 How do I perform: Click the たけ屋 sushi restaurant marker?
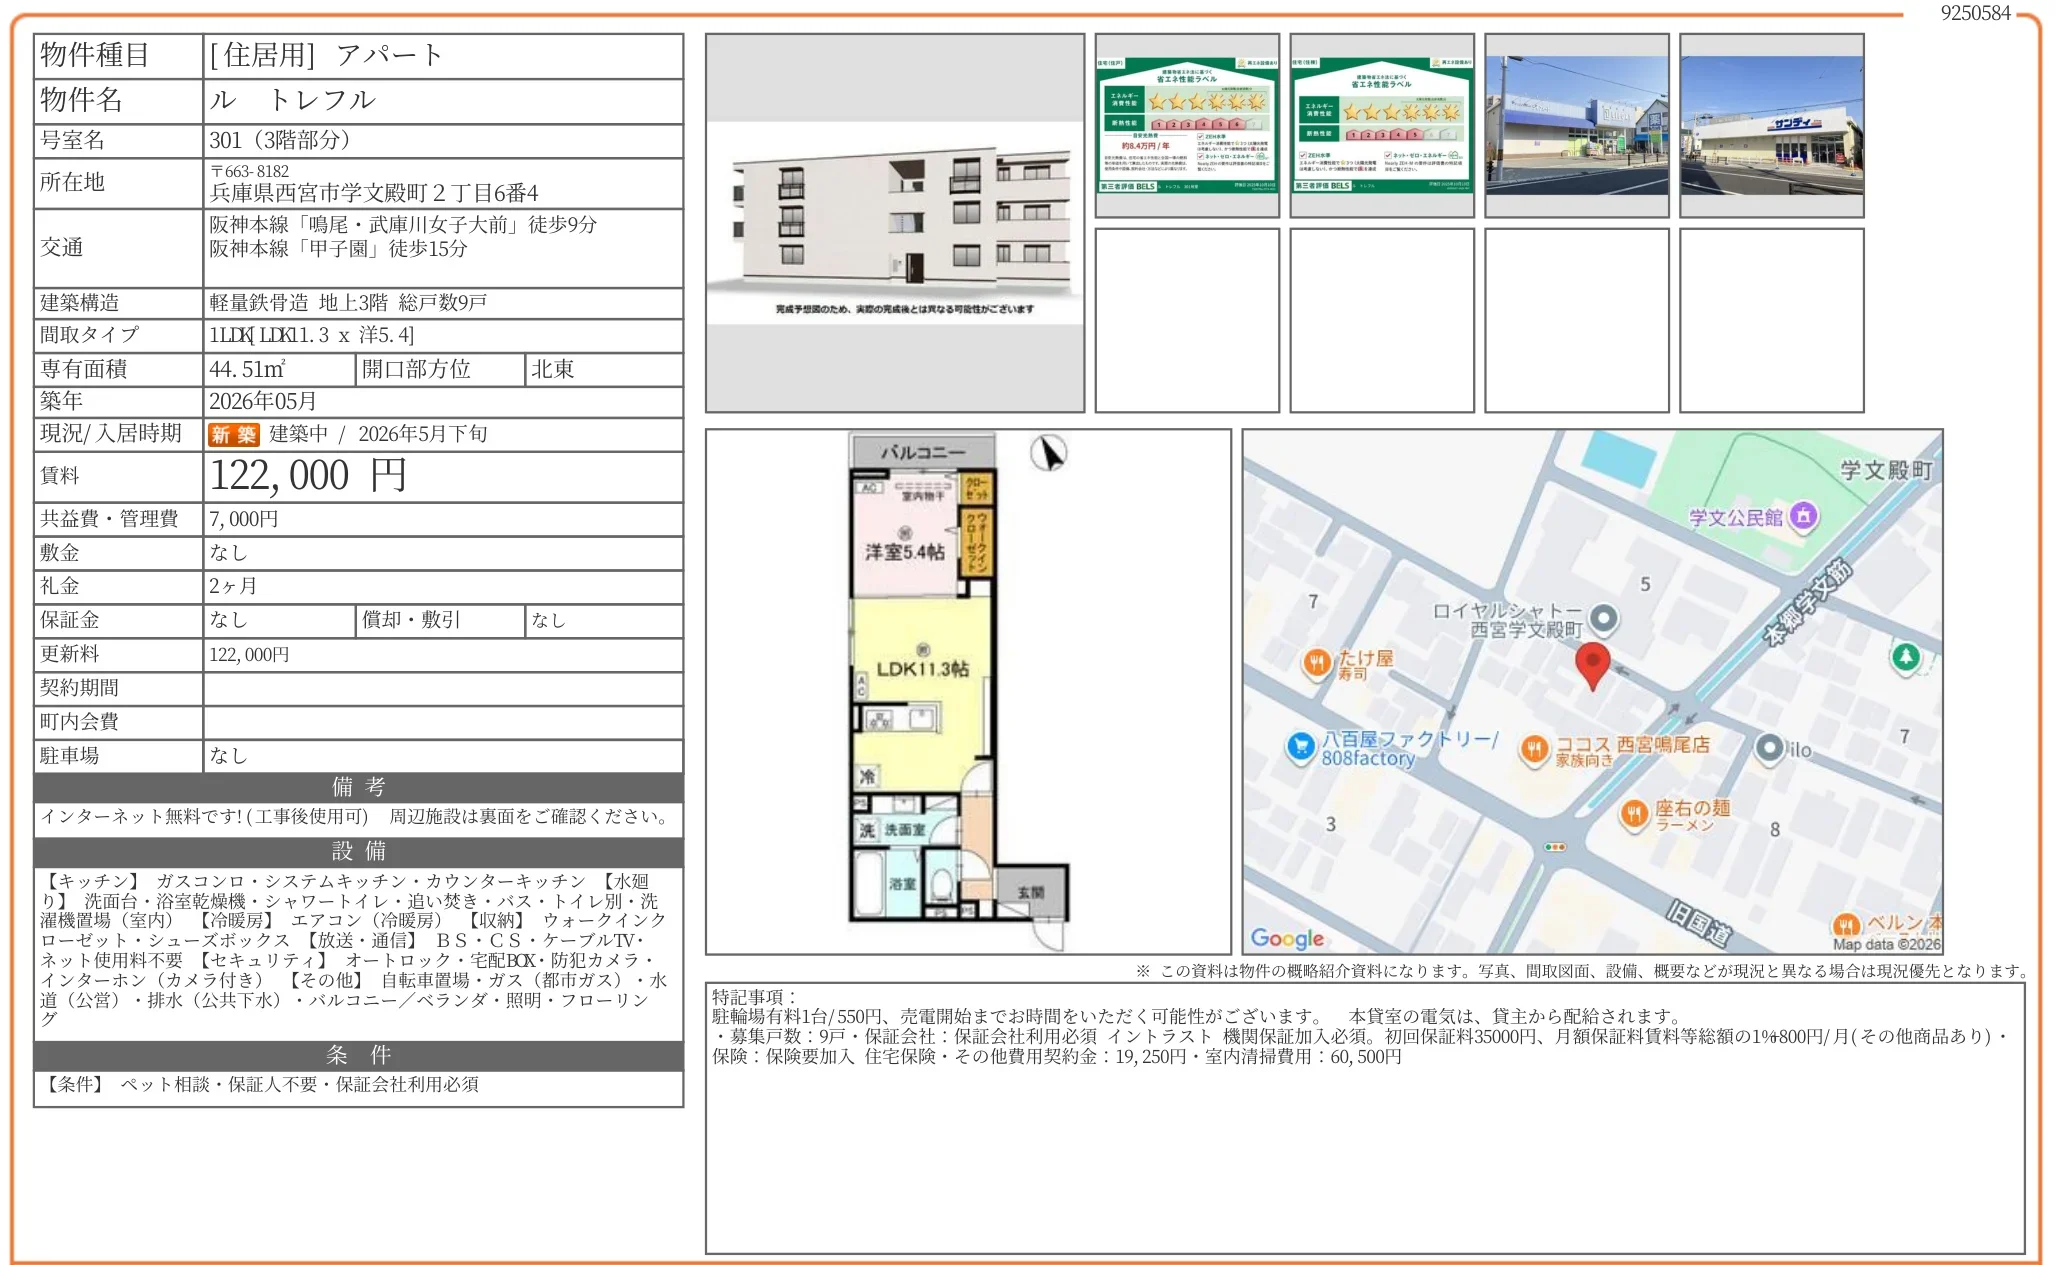tap(1316, 662)
